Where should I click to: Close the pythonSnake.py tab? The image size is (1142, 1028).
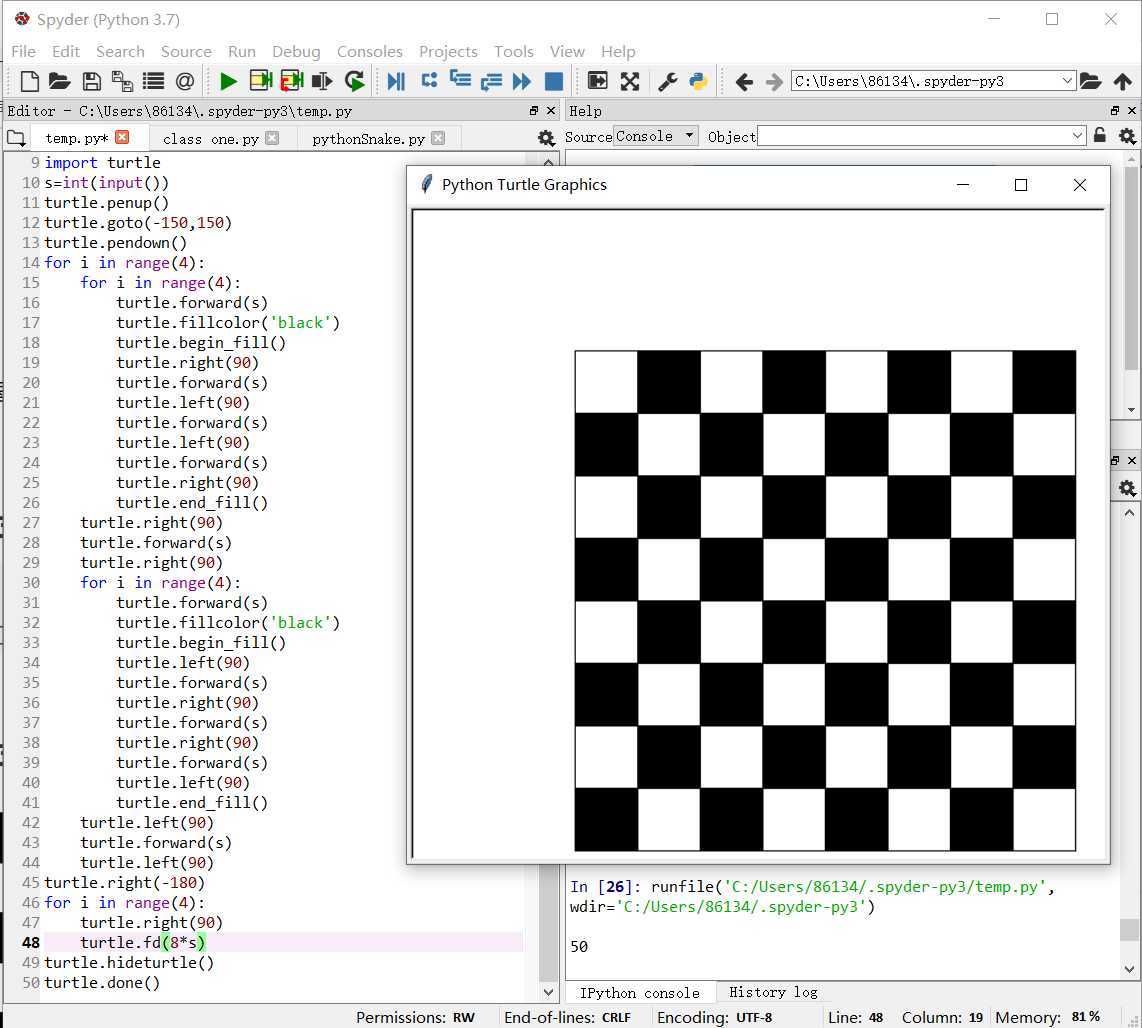tap(438, 138)
